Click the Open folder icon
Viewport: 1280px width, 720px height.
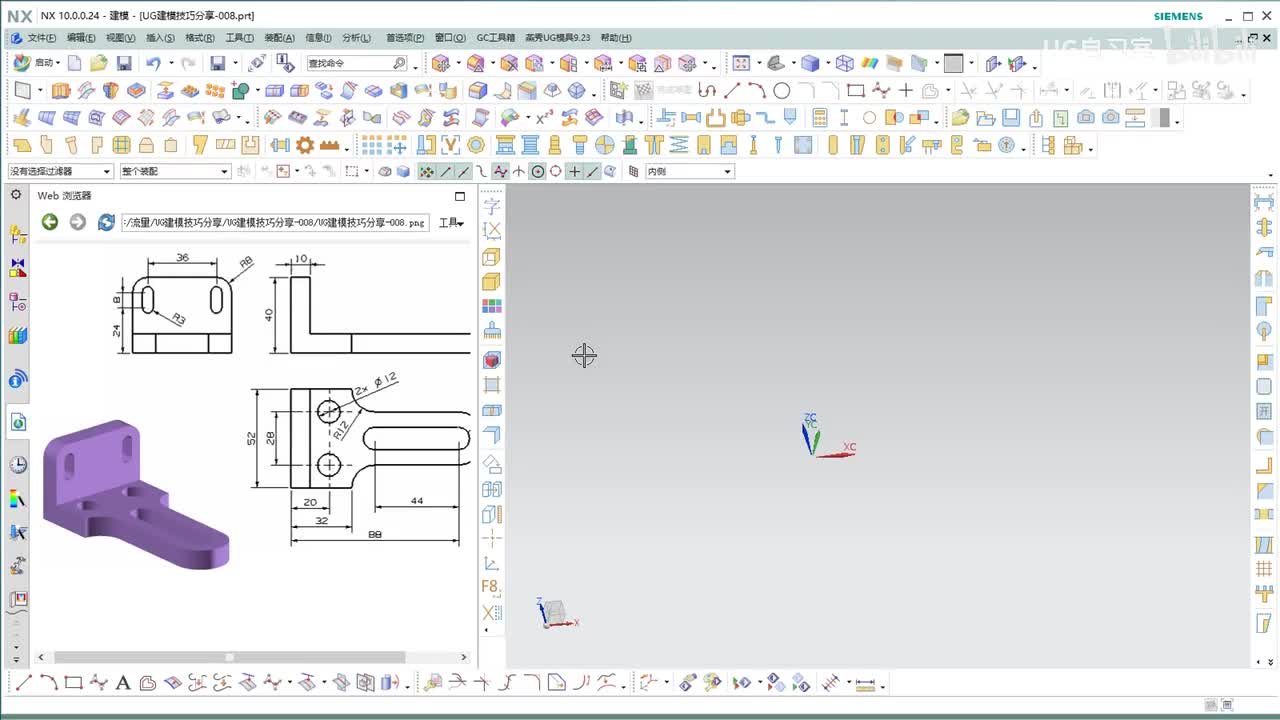pyautogui.click(x=99, y=63)
